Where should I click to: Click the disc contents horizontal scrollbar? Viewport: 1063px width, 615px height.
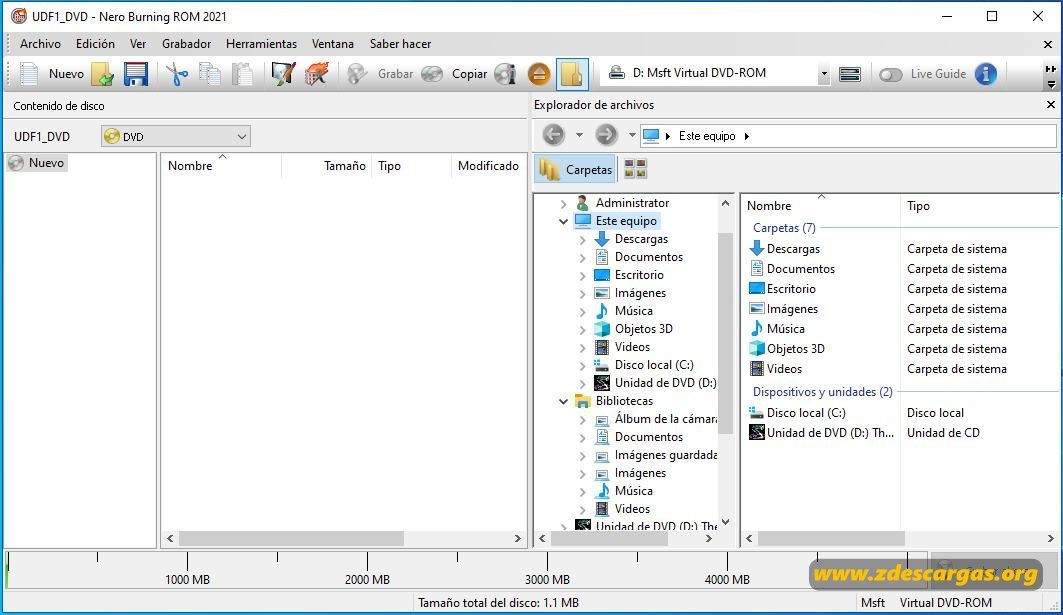coord(292,538)
